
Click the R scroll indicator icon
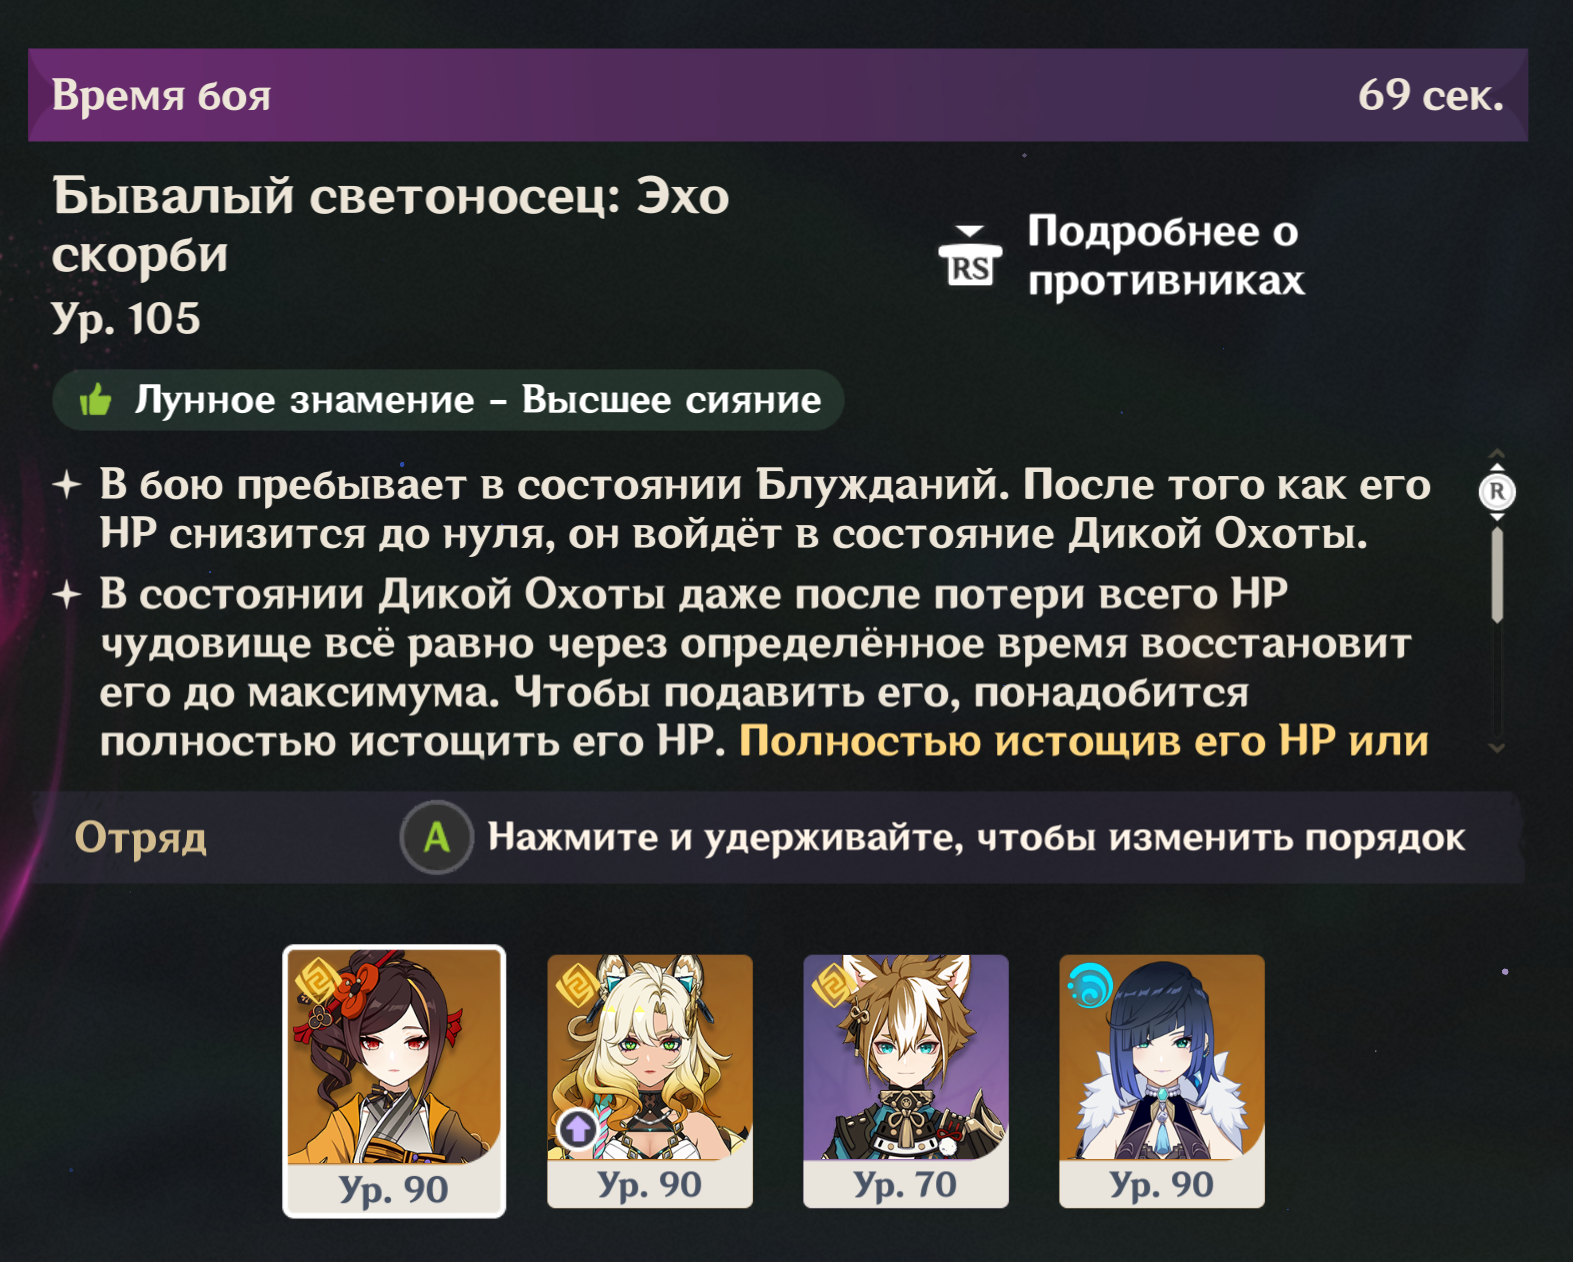pos(1497,491)
